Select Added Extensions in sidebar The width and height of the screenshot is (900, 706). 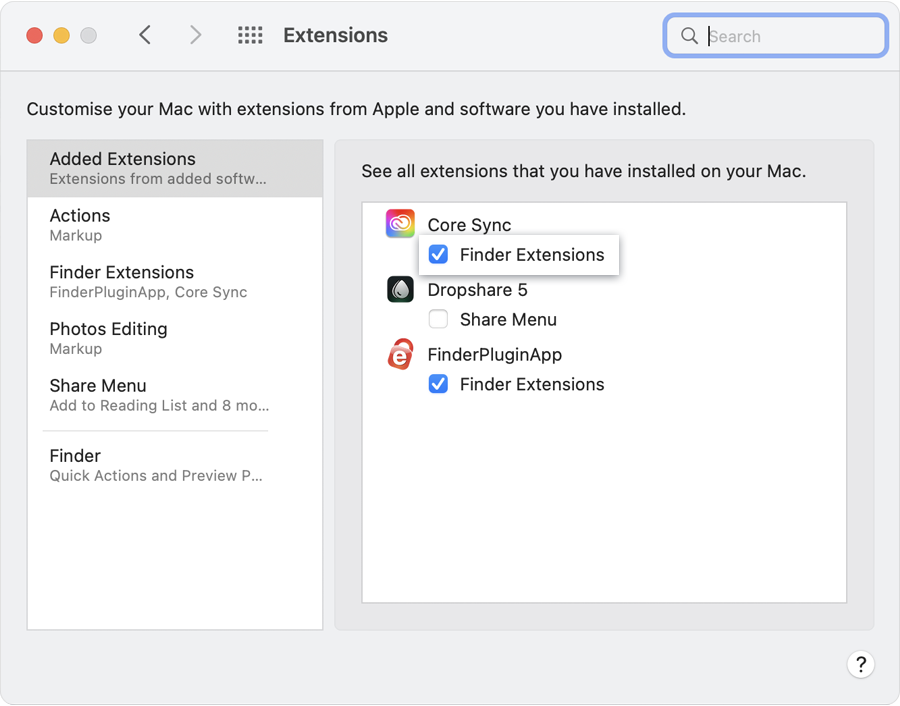[175, 168]
